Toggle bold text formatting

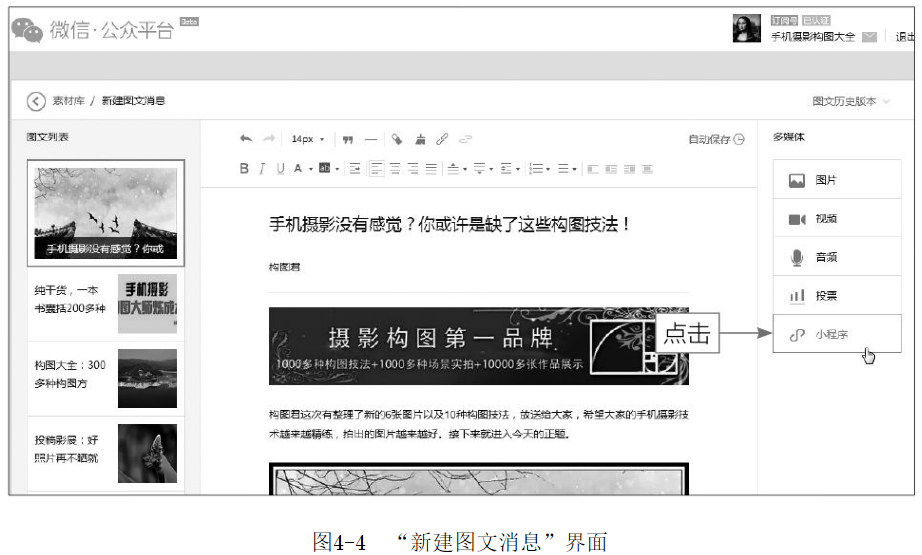[x=244, y=169]
